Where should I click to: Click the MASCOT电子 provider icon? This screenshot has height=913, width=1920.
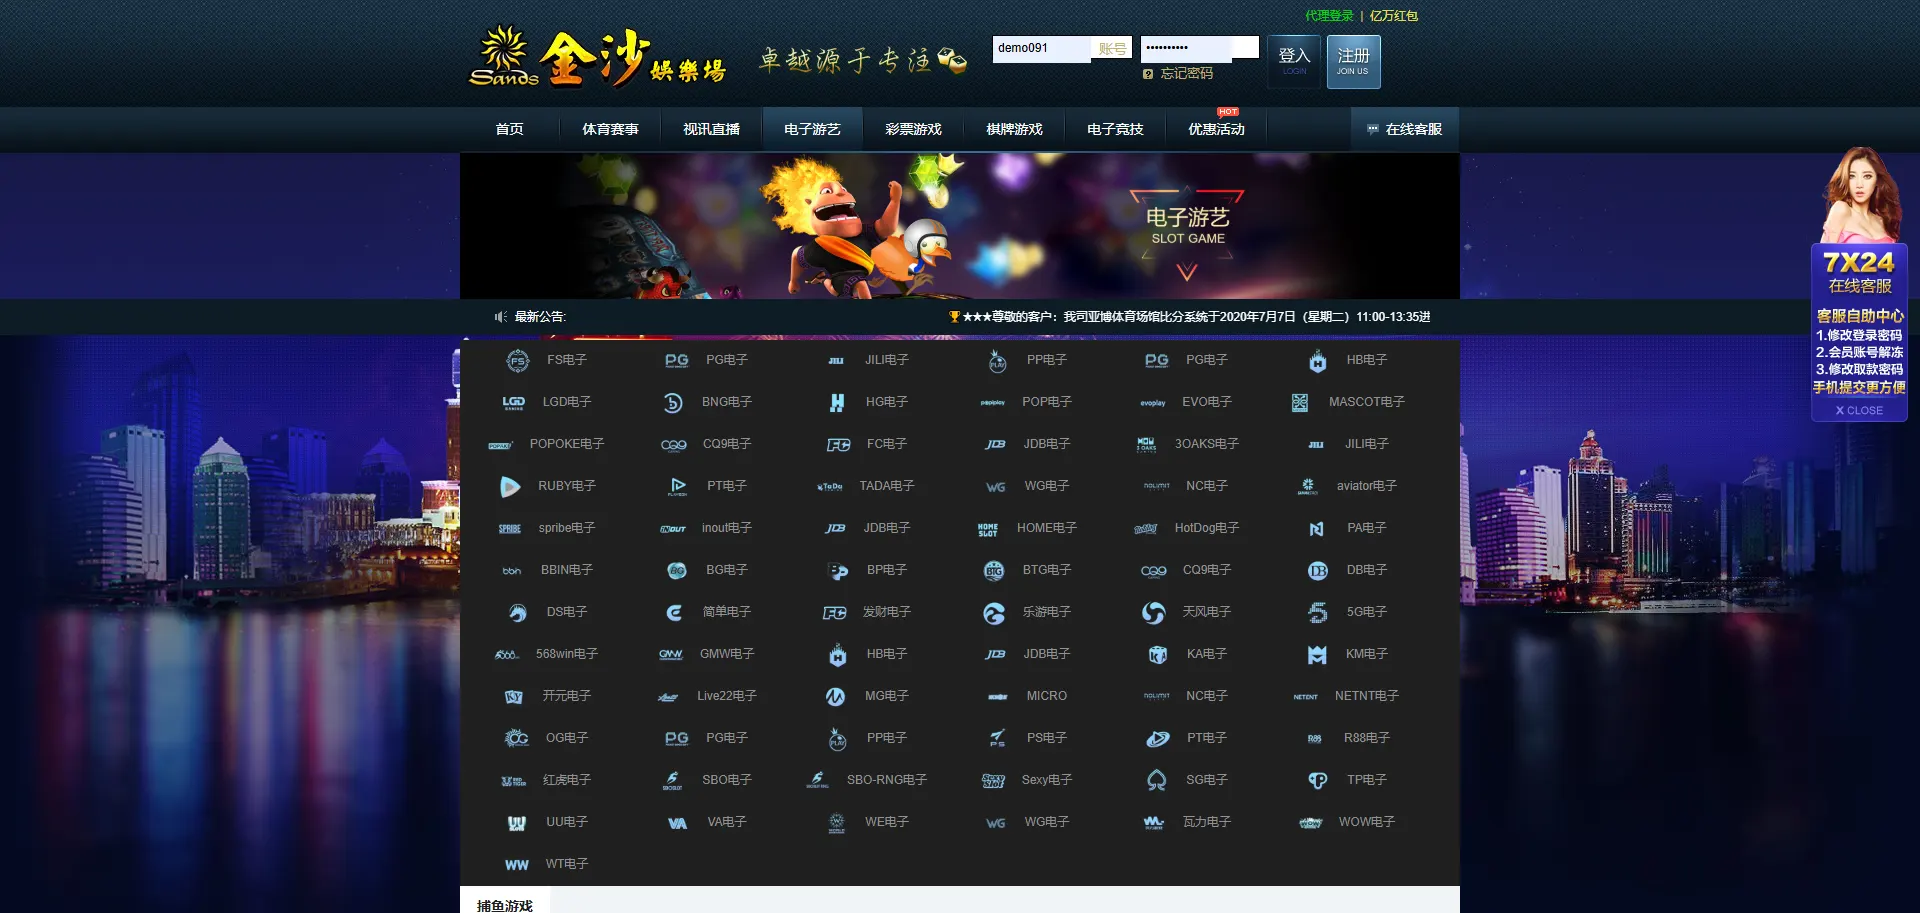tap(1299, 403)
